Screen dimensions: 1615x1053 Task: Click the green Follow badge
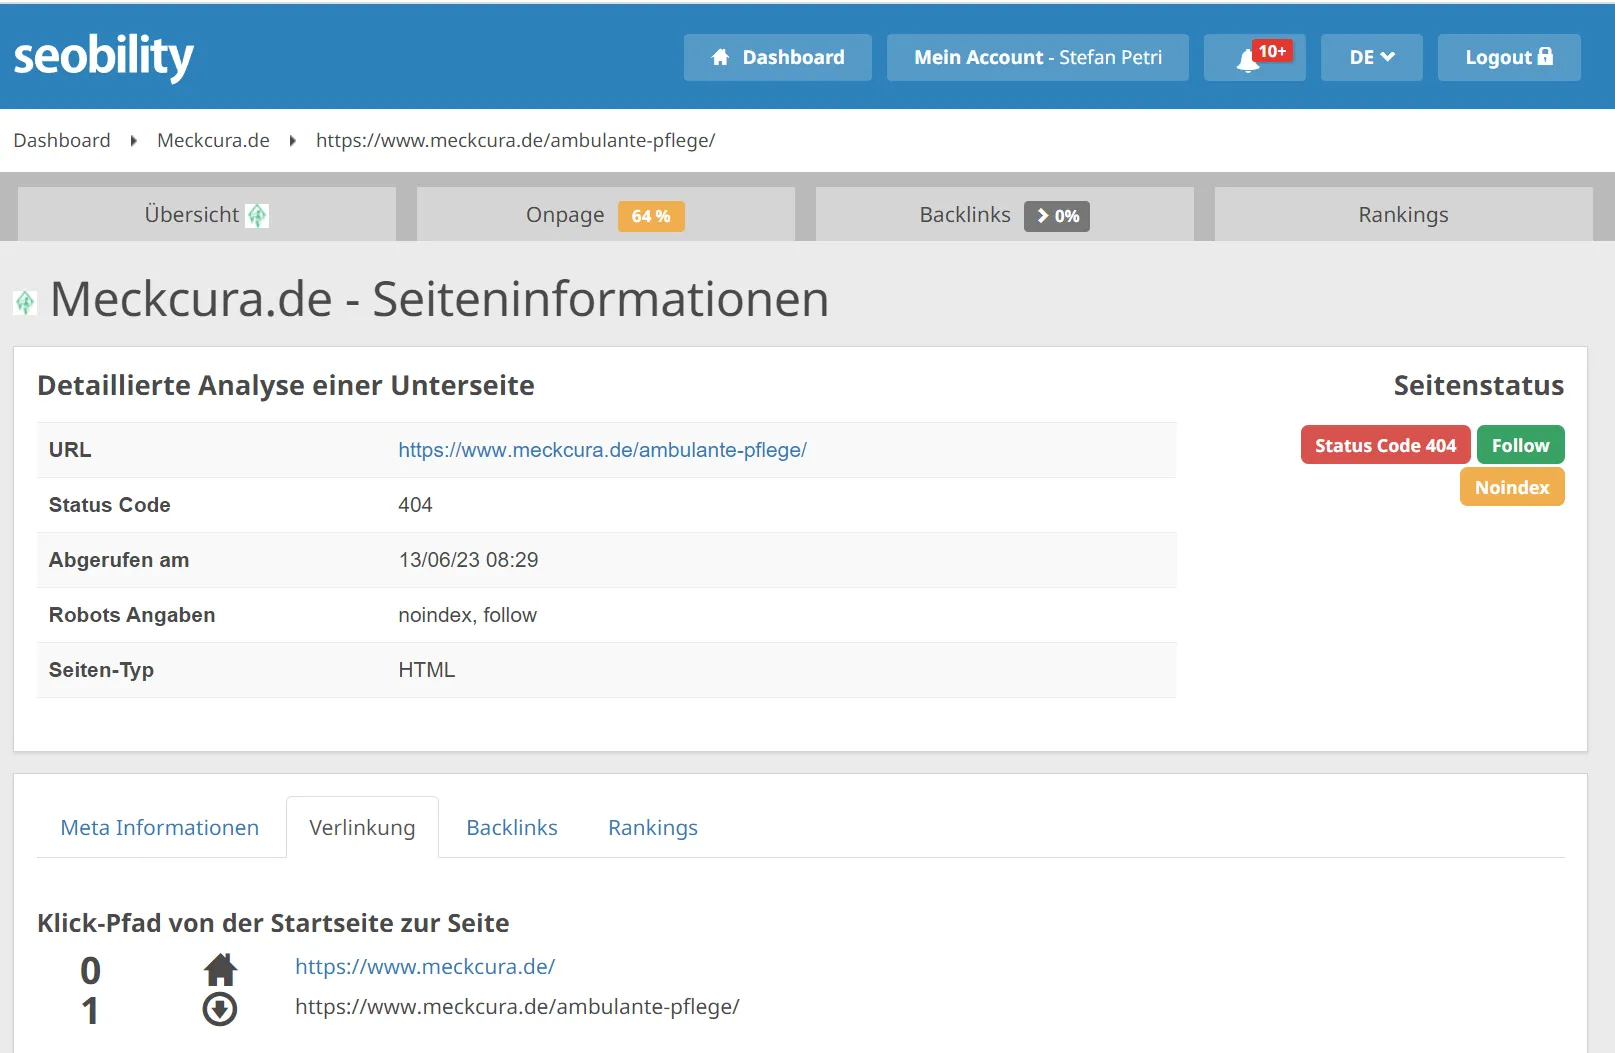(1520, 445)
